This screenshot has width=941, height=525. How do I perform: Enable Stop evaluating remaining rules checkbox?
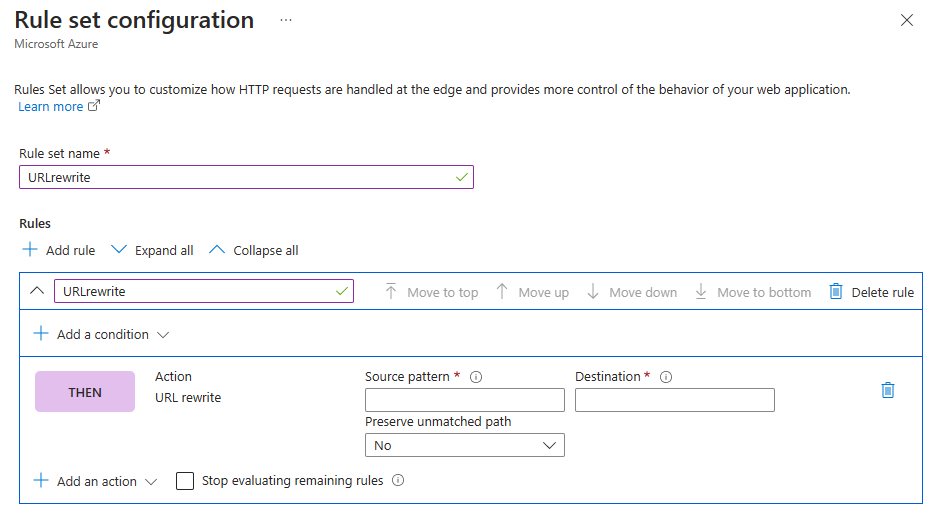click(x=185, y=481)
